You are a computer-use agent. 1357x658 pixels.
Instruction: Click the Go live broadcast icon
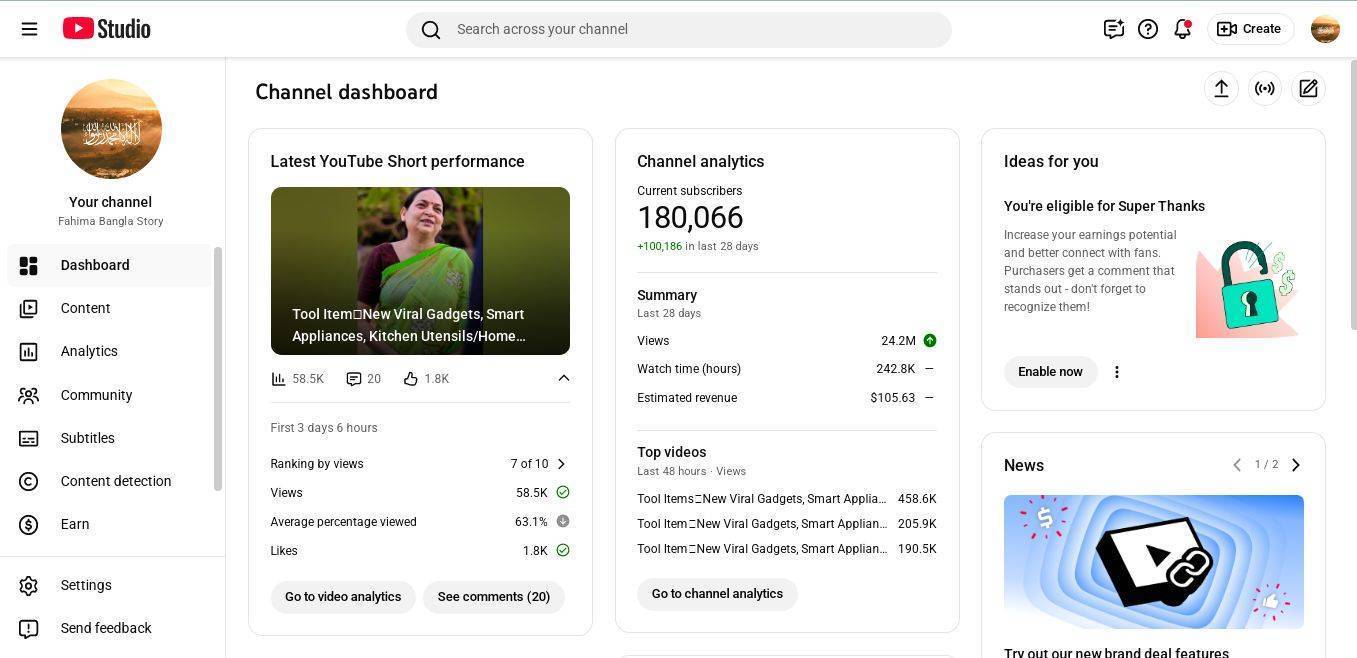(x=1265, y=89)
